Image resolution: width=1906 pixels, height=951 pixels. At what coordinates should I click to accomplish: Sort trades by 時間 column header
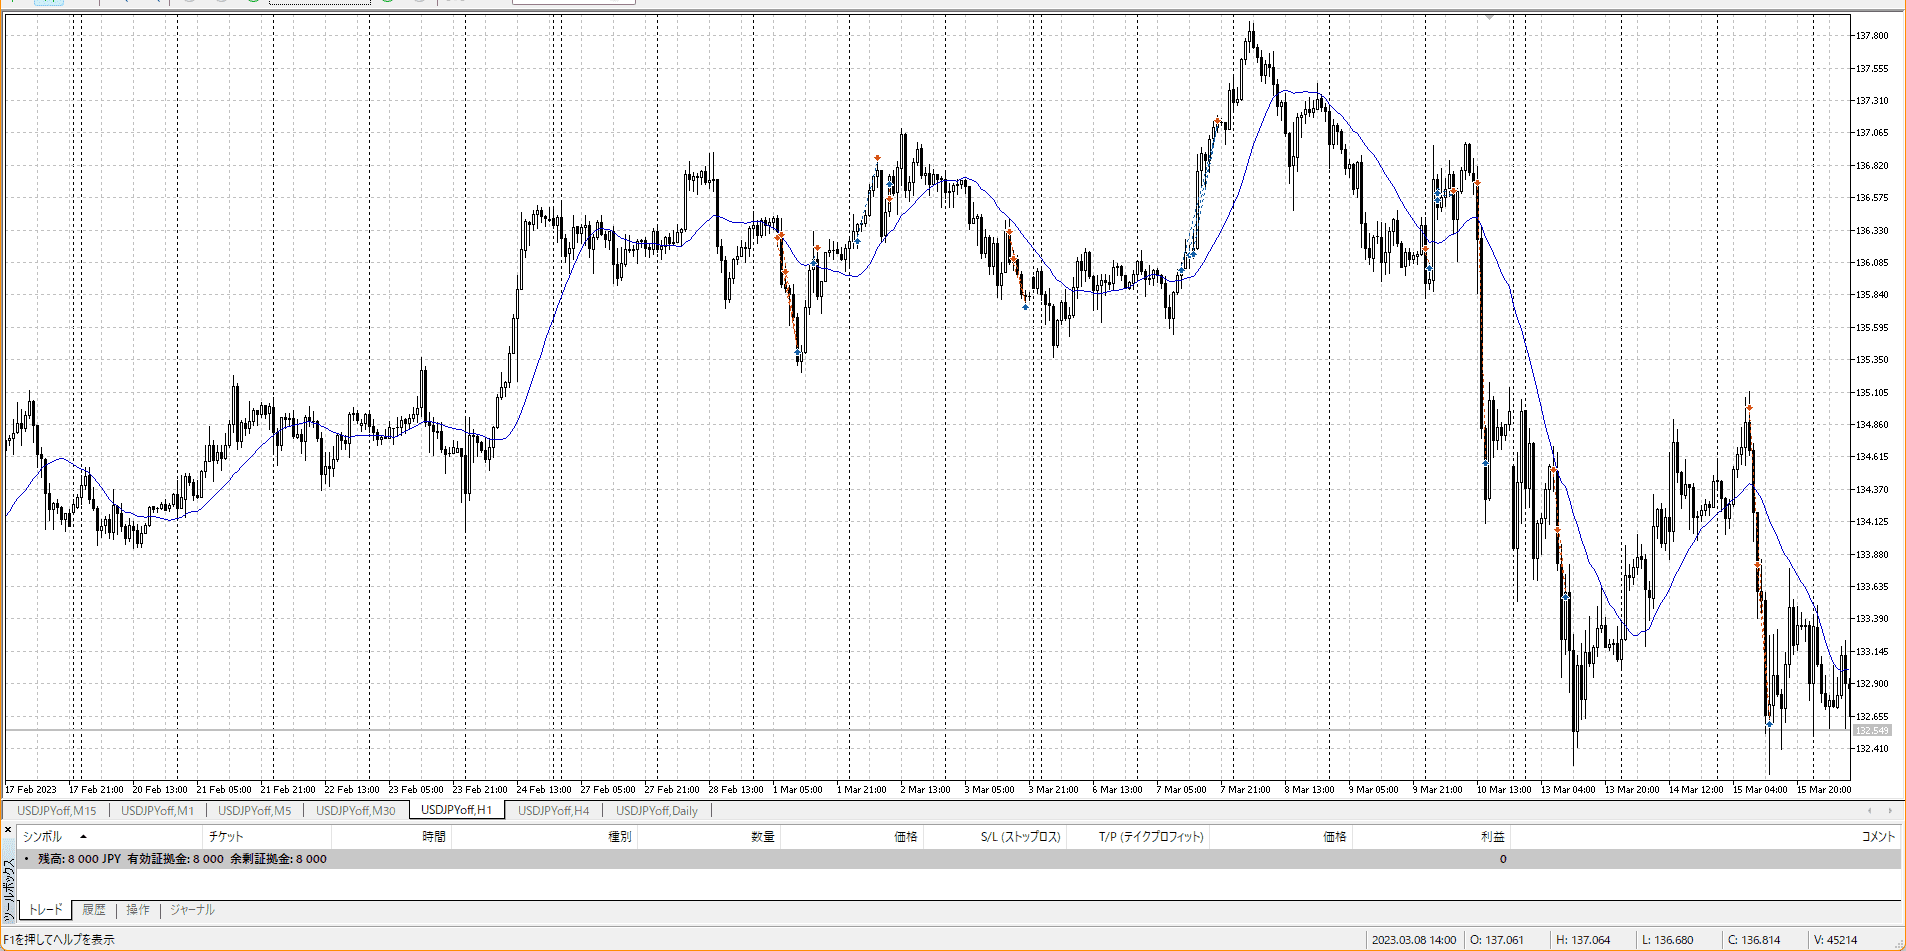pos(433,837)
